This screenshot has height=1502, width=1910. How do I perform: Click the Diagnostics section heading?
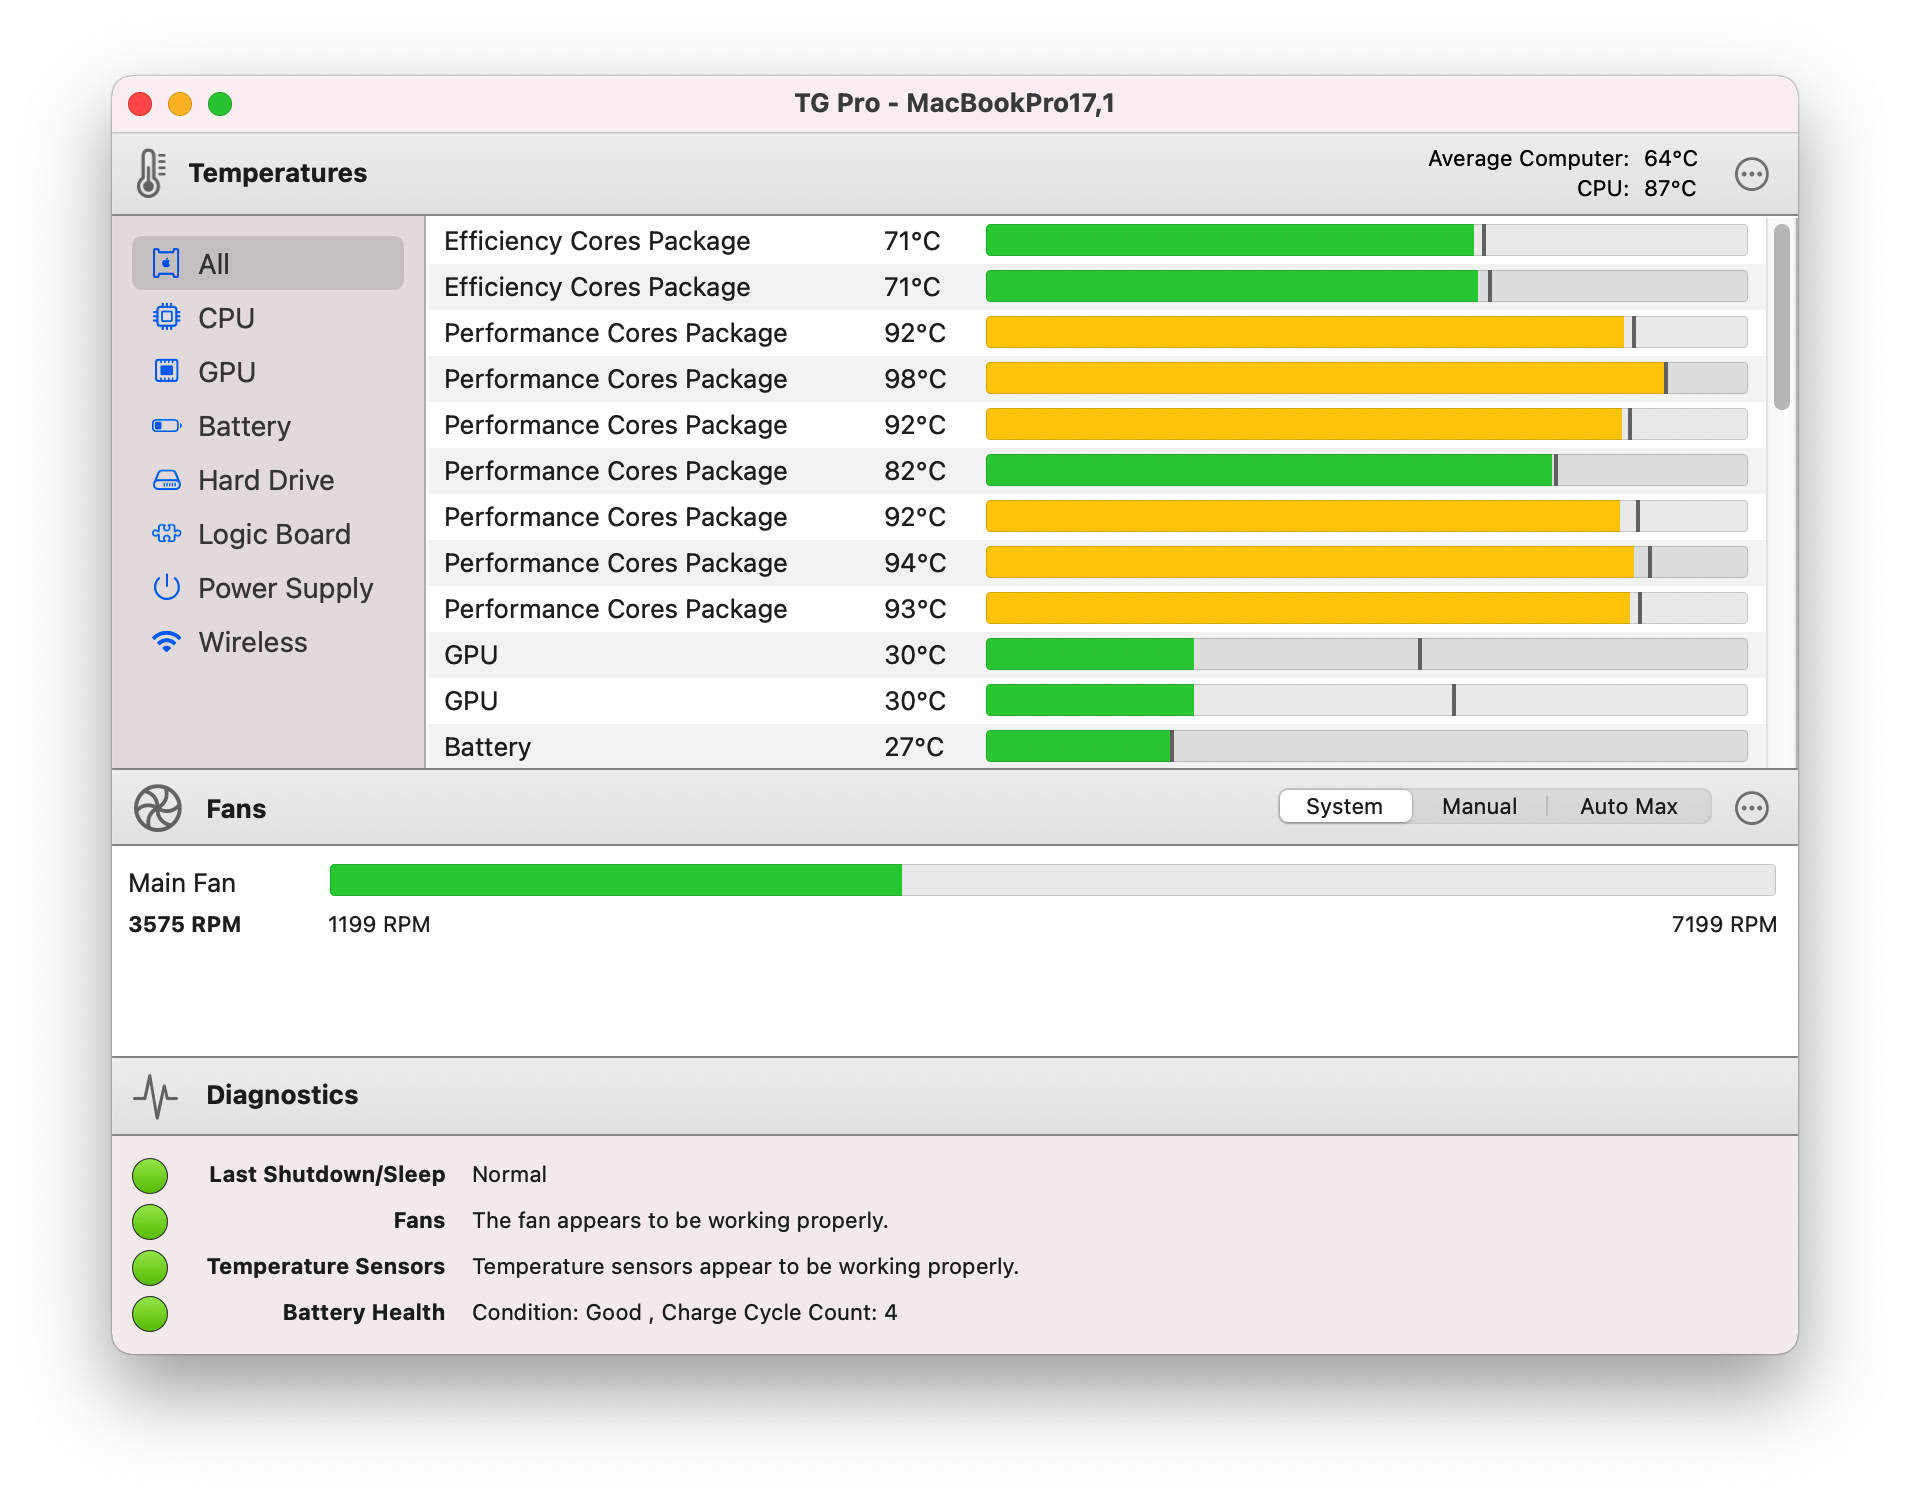282,1095
